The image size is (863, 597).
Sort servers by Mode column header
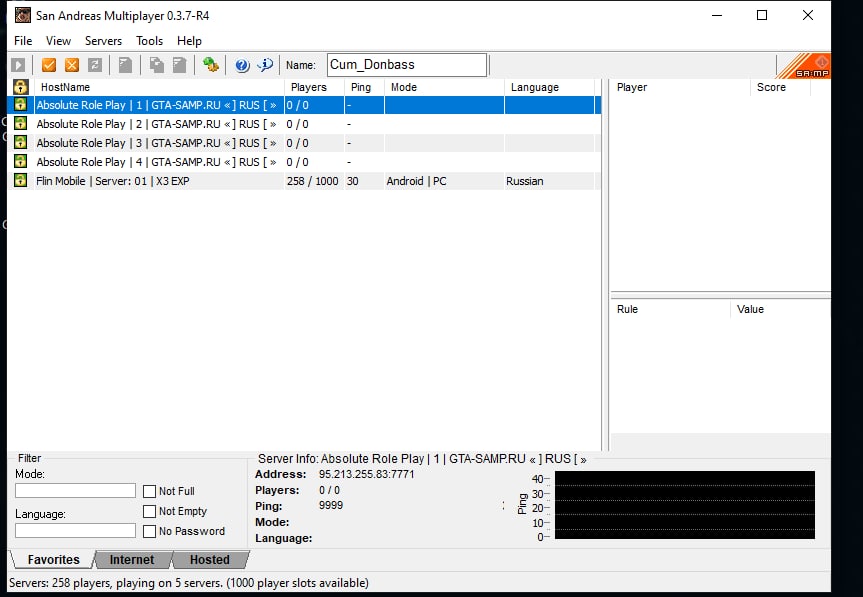[x=444, y=87]
